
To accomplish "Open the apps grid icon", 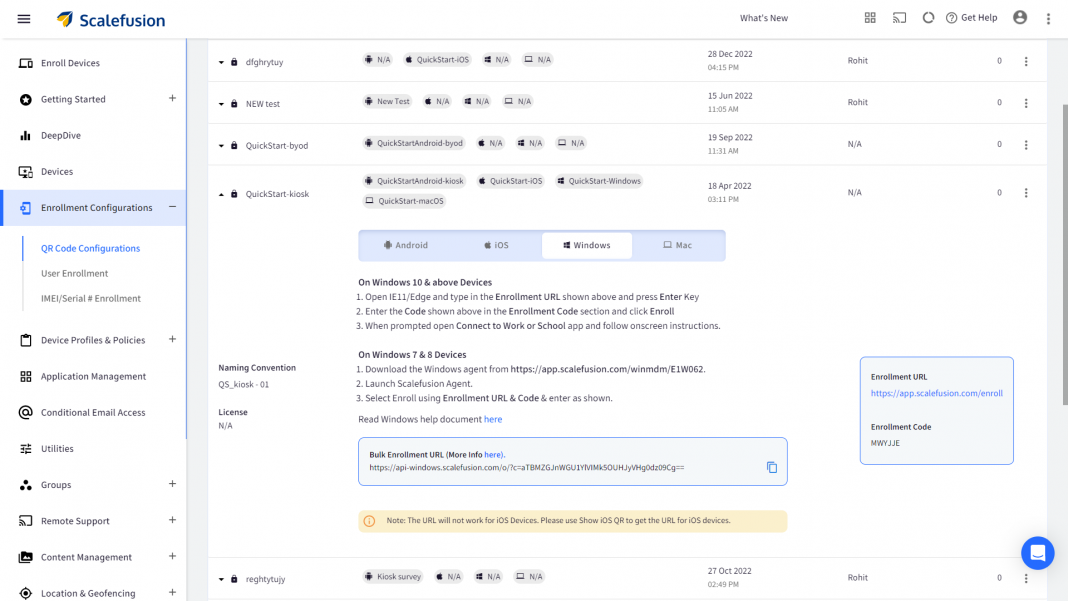I will (870, 18).
